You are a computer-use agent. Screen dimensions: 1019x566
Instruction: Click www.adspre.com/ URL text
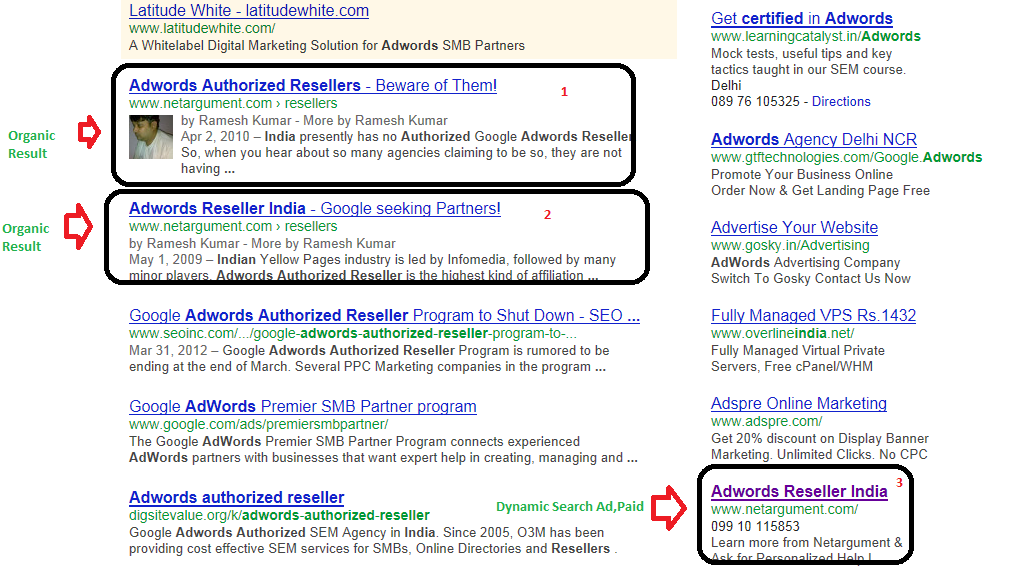pyautogui.click(x=766, y=422)
